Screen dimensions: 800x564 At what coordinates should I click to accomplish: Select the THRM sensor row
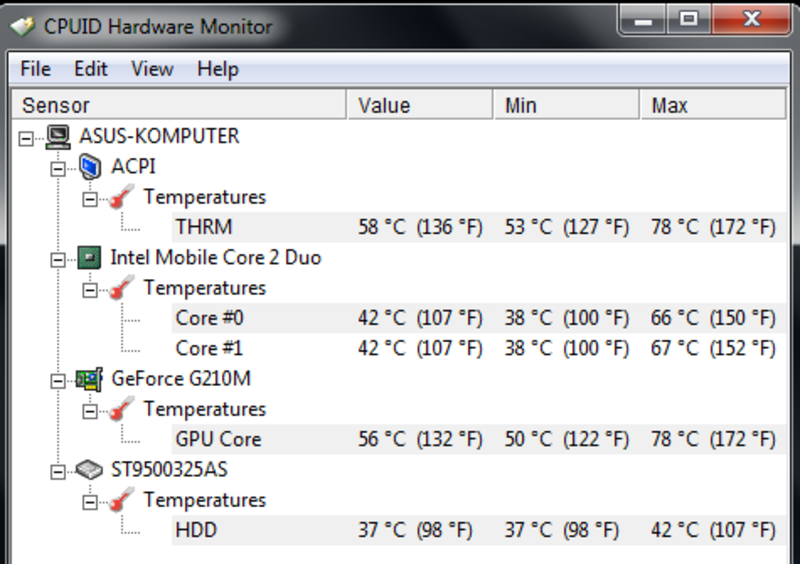(479, 227)
